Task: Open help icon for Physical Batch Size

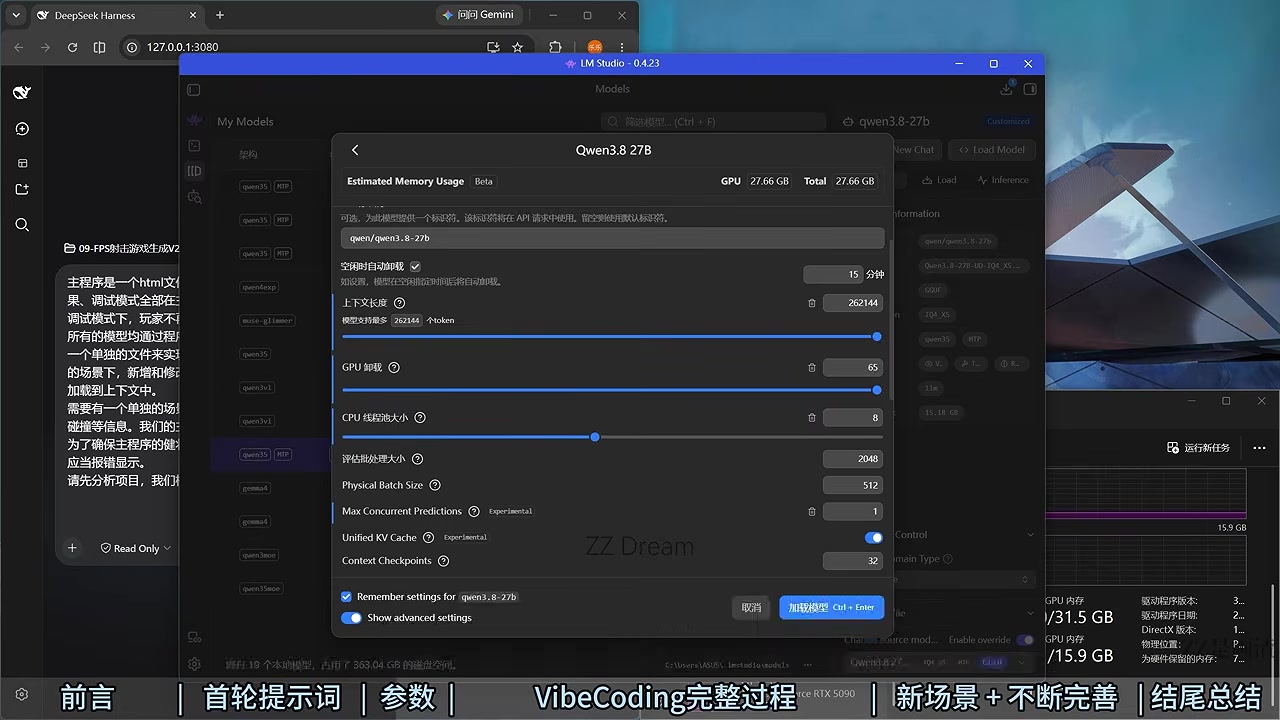Action: (x=435, y=485)
